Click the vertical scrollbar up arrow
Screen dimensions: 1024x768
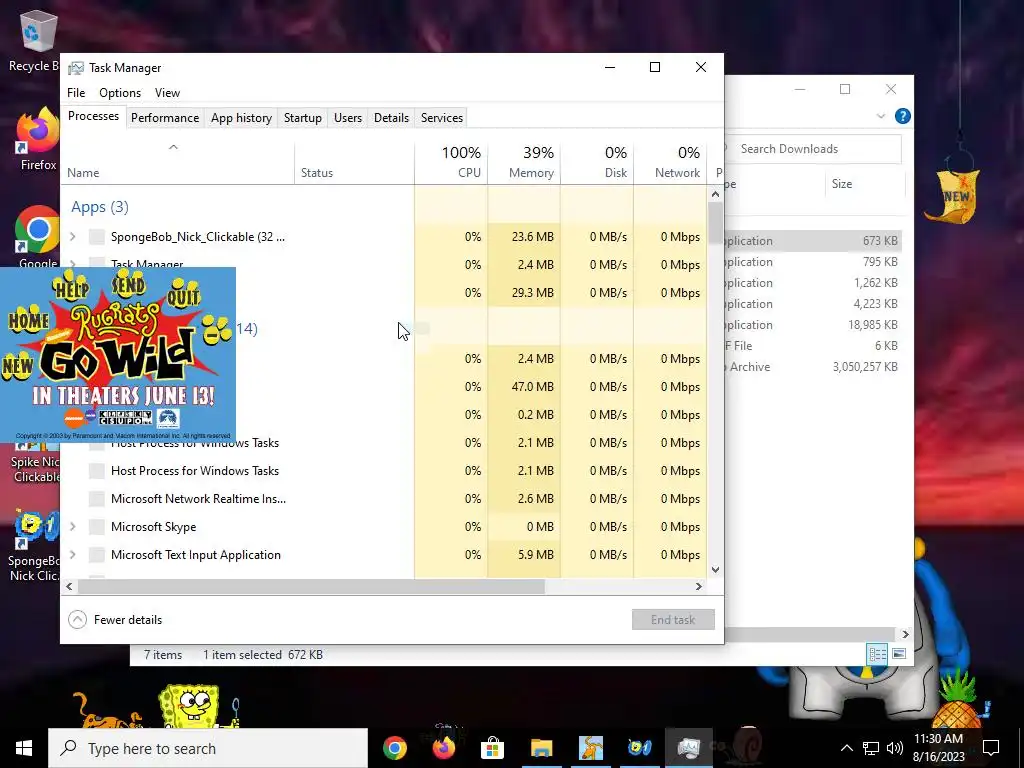(x=715, y=194)
